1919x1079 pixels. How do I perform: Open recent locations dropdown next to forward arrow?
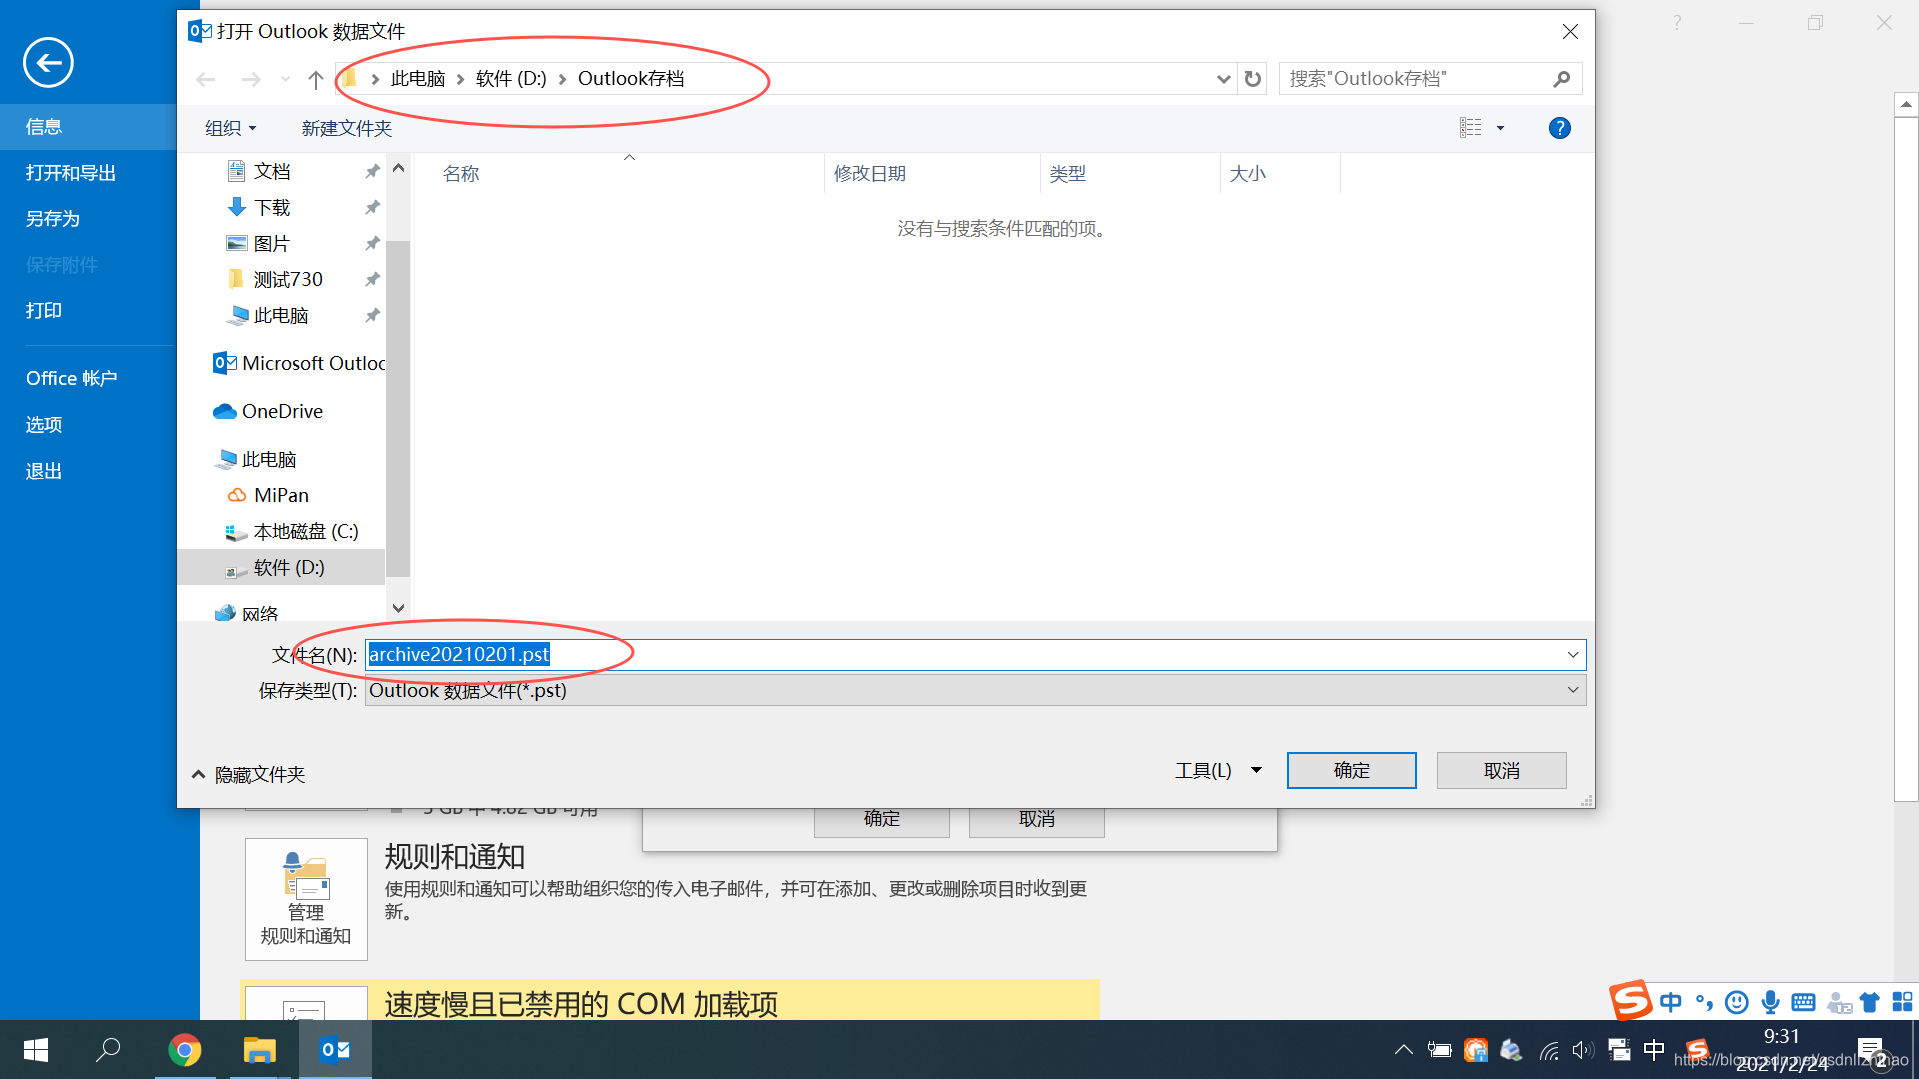pos(285,79)
